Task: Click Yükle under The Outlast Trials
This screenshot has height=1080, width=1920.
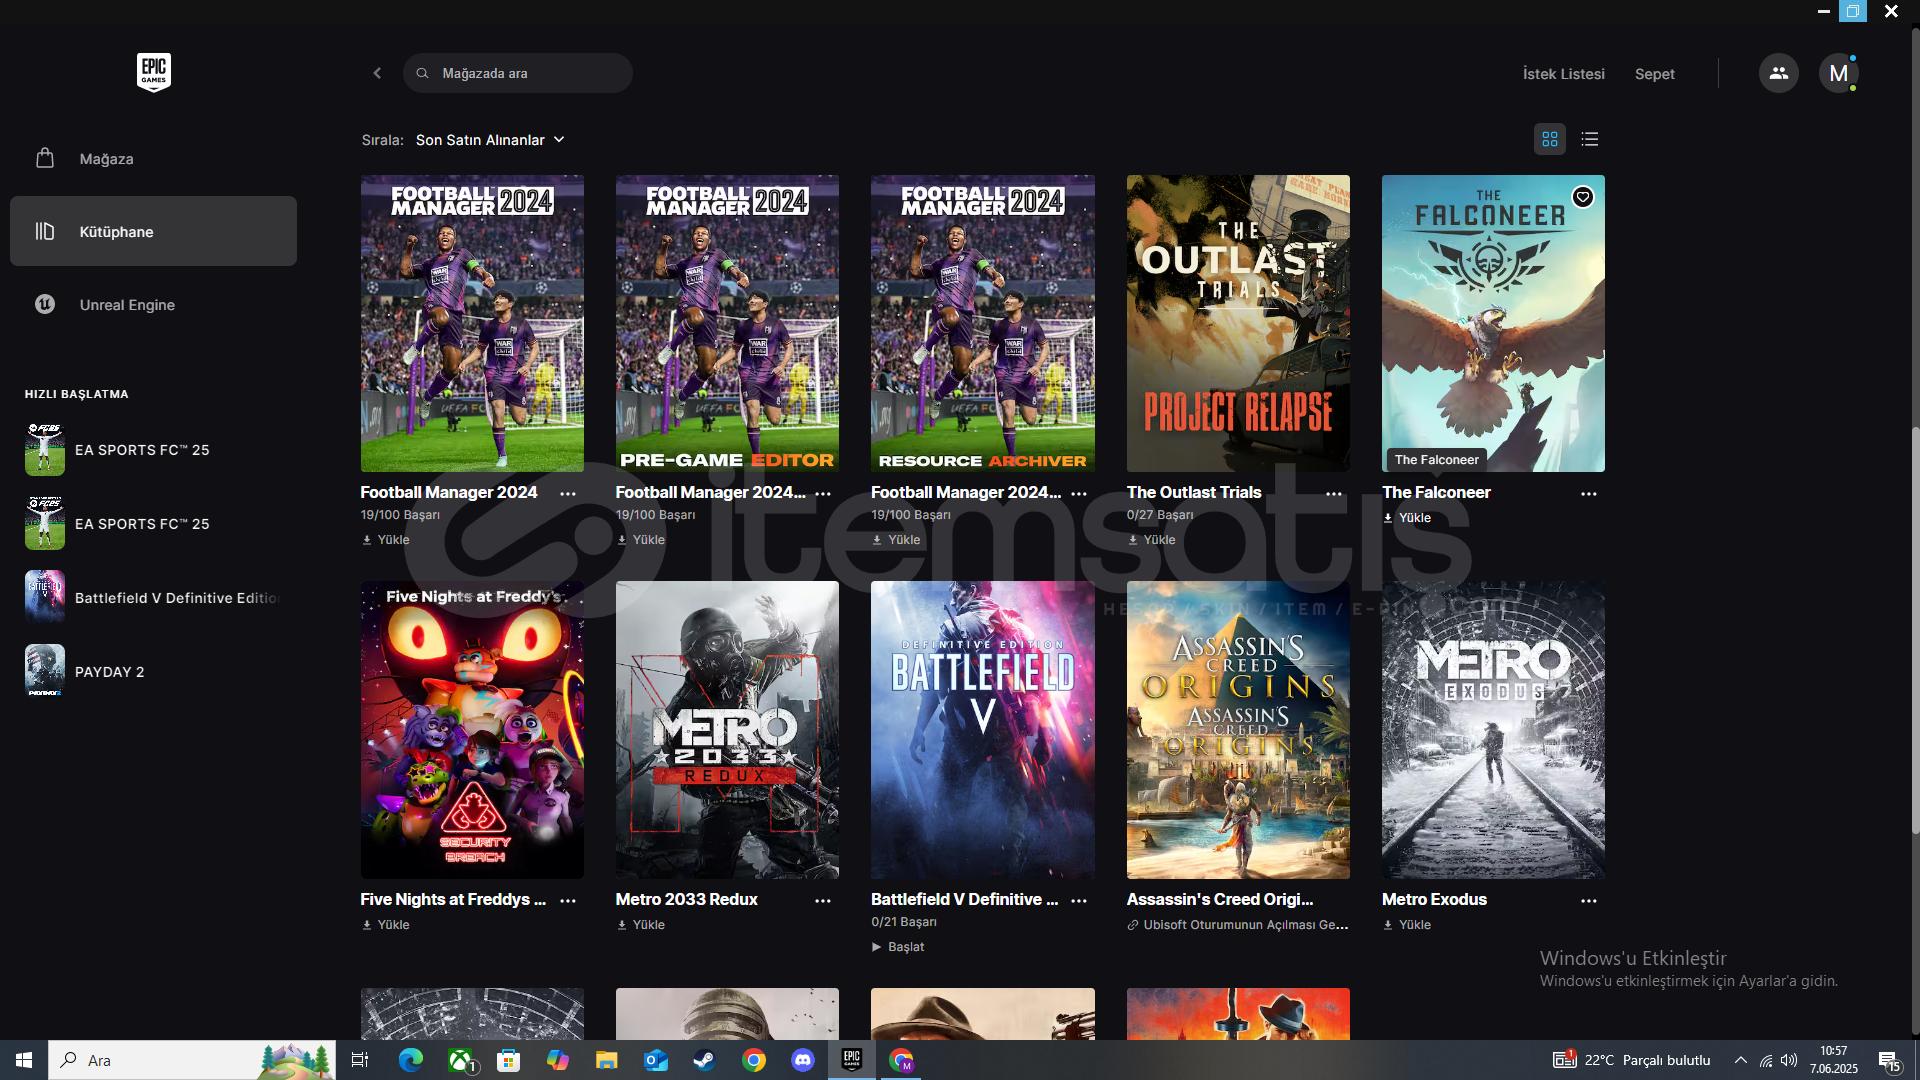Action: pos(1152,540)
